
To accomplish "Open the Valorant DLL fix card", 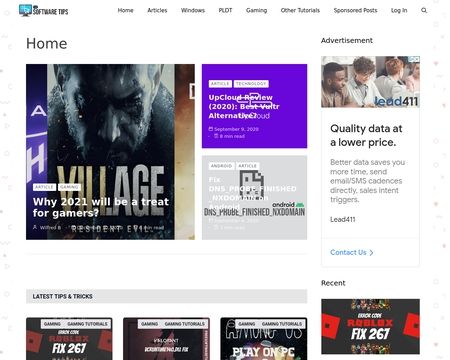I will (x=166, y=339).
